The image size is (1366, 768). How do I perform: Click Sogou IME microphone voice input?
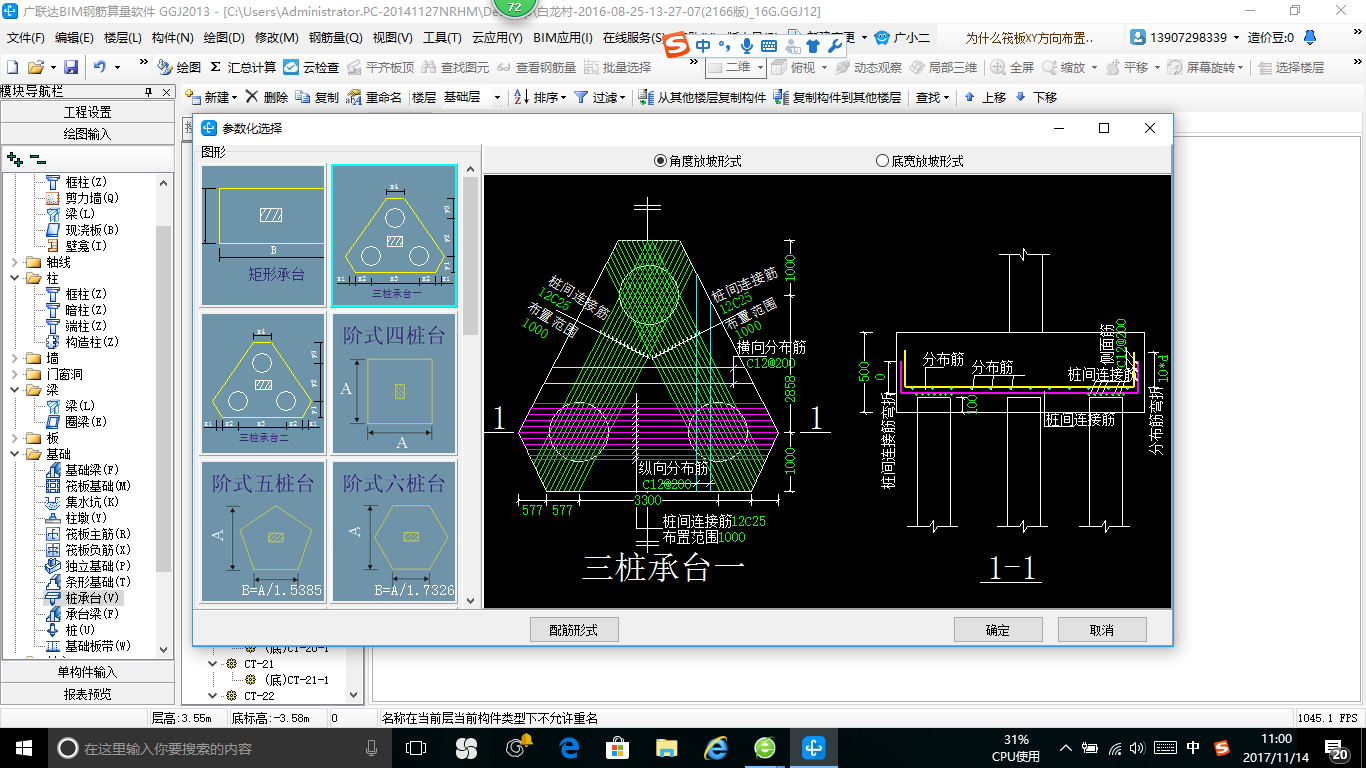pos(746,46)
